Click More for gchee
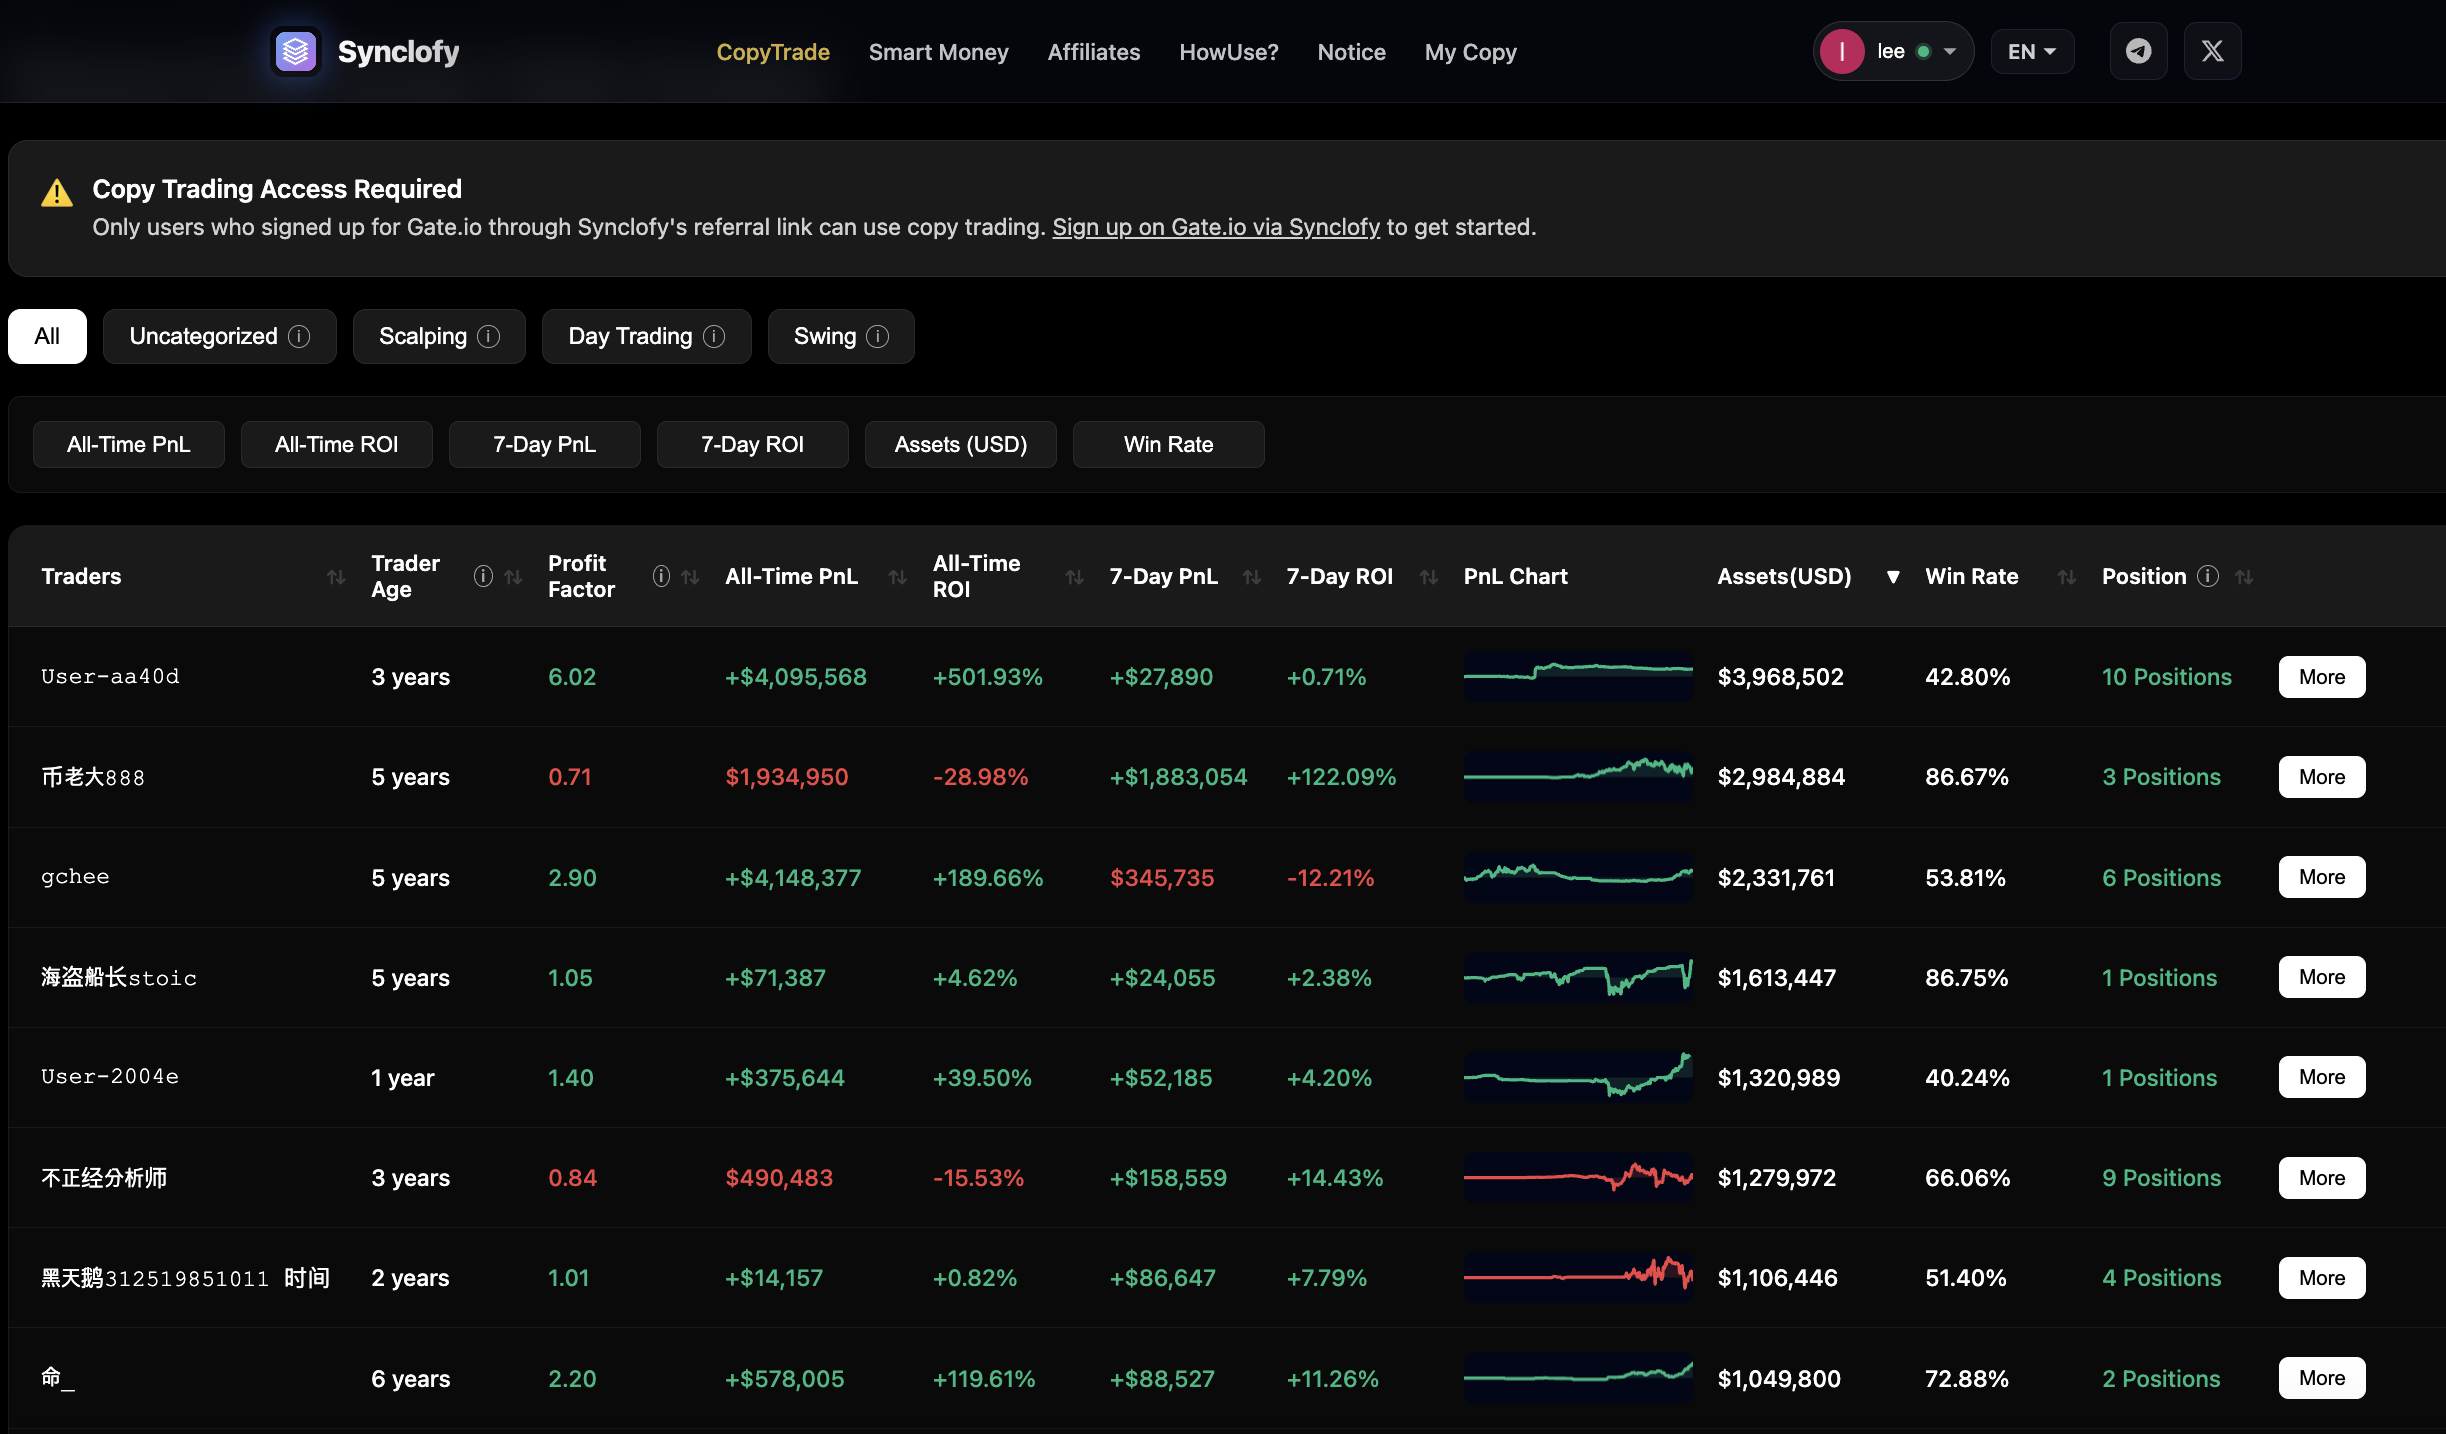Viewport: 2446px width, 1434px height. pyautogui.click(x=2321, y=877)
